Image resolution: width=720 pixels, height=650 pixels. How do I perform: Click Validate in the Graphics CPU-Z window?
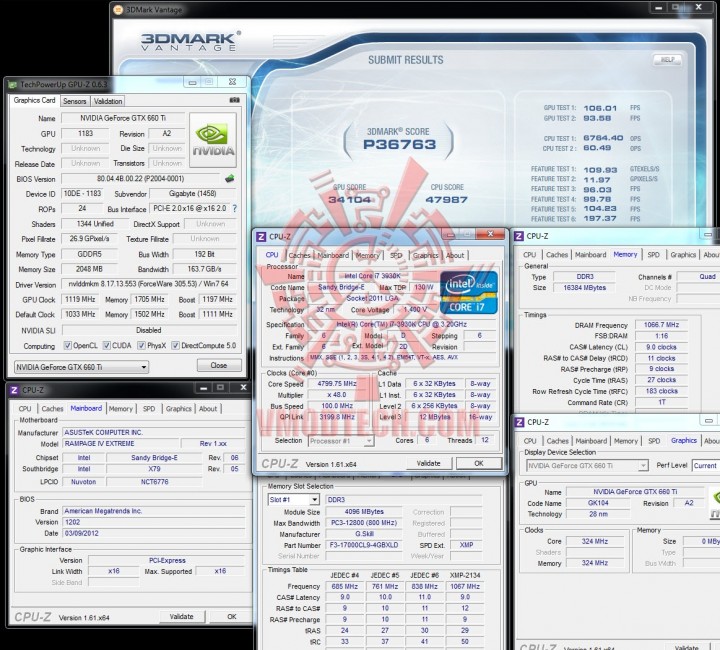click(x=687, y=647)
